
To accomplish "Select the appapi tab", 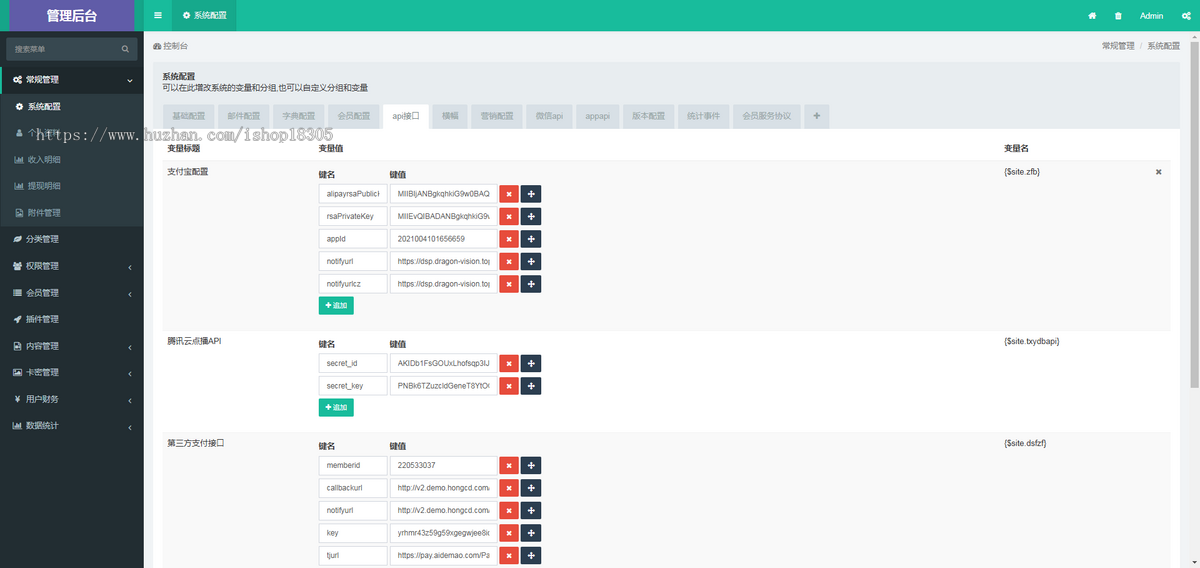I will (x=598, y=116).
